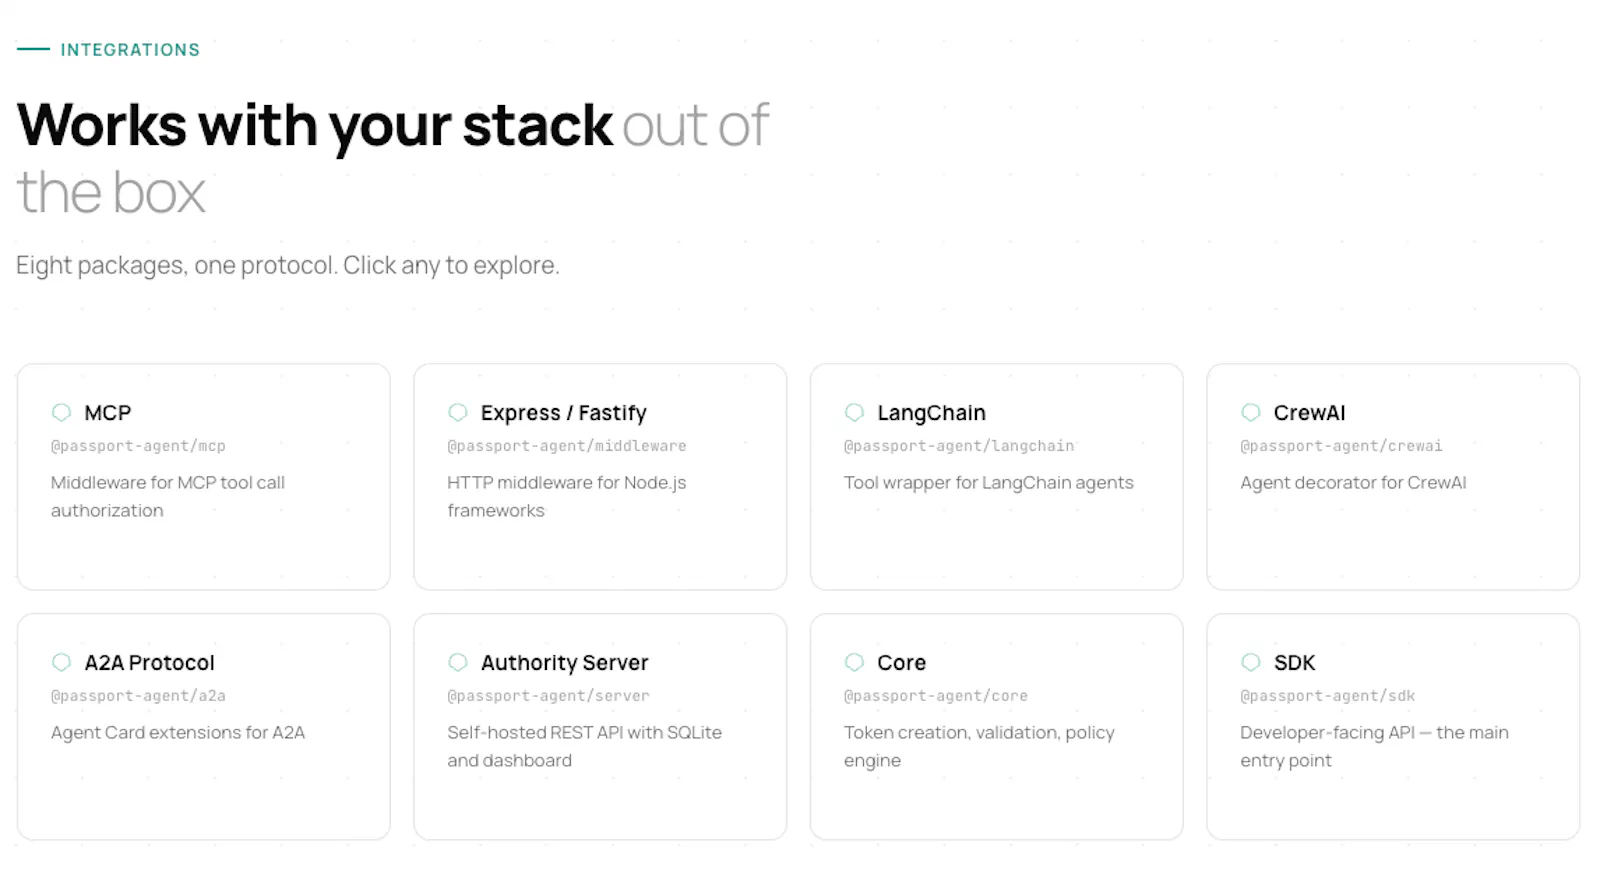
Task: Click Developer-facing API description on SDK card
Action: pos(1374,746)
